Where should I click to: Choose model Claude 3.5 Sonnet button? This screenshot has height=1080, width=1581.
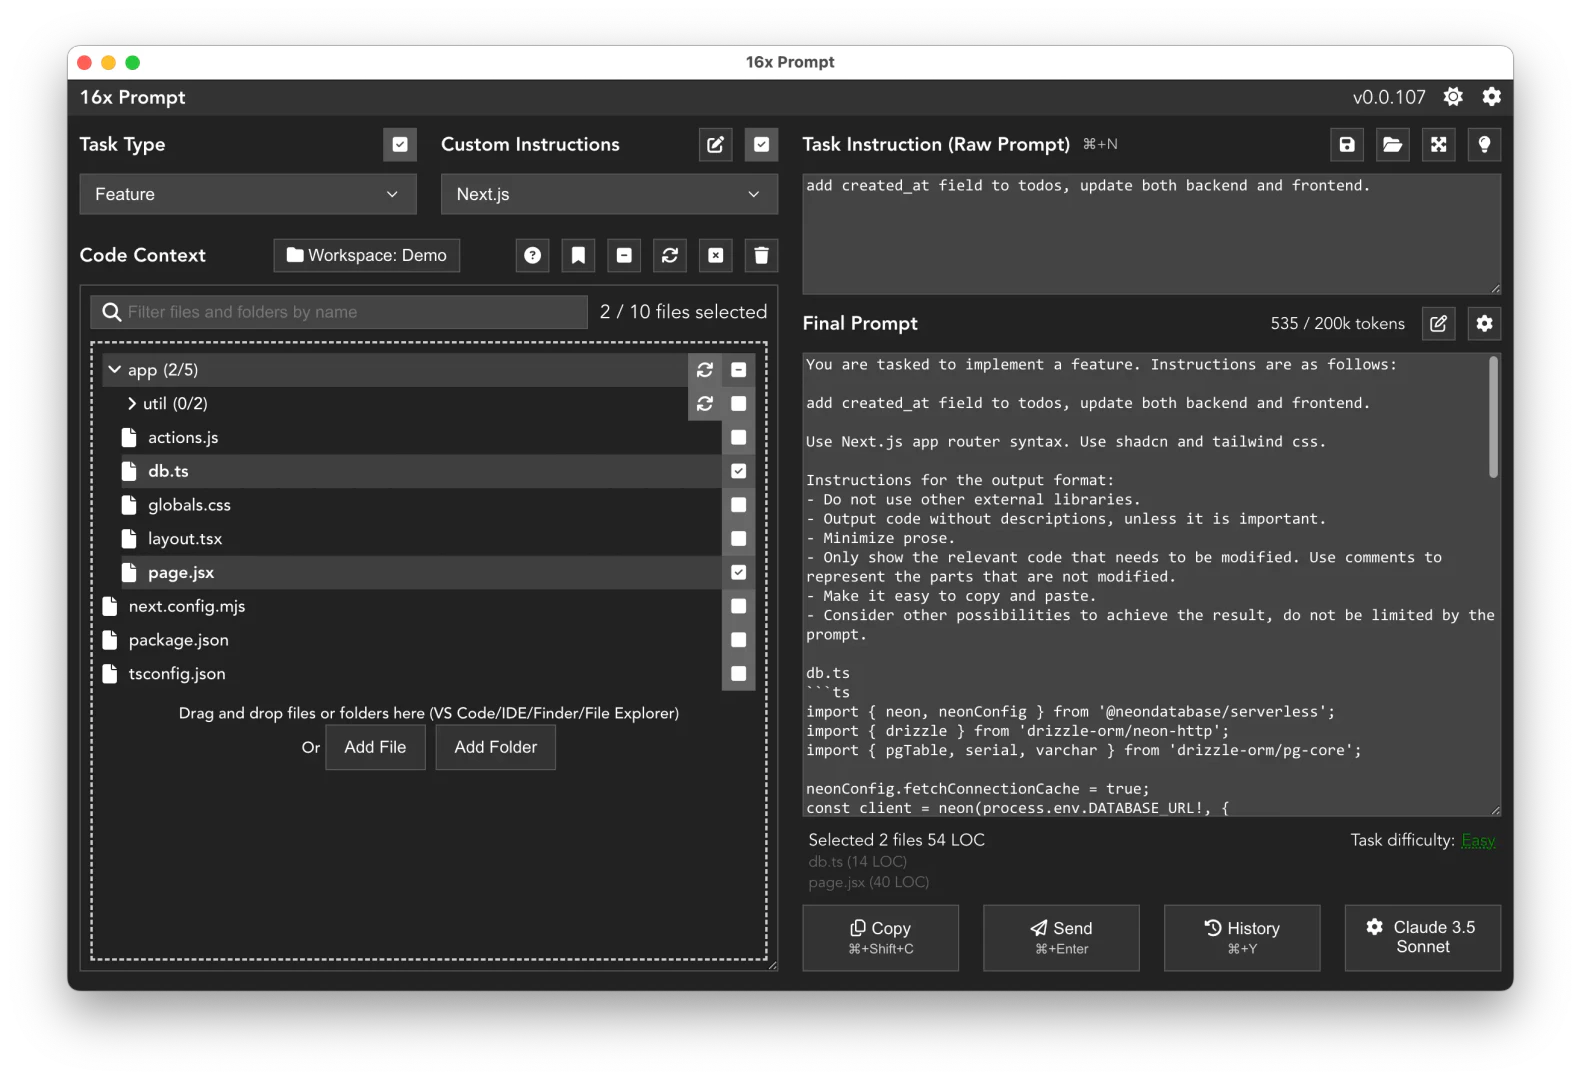click(x=1422, y=938)
